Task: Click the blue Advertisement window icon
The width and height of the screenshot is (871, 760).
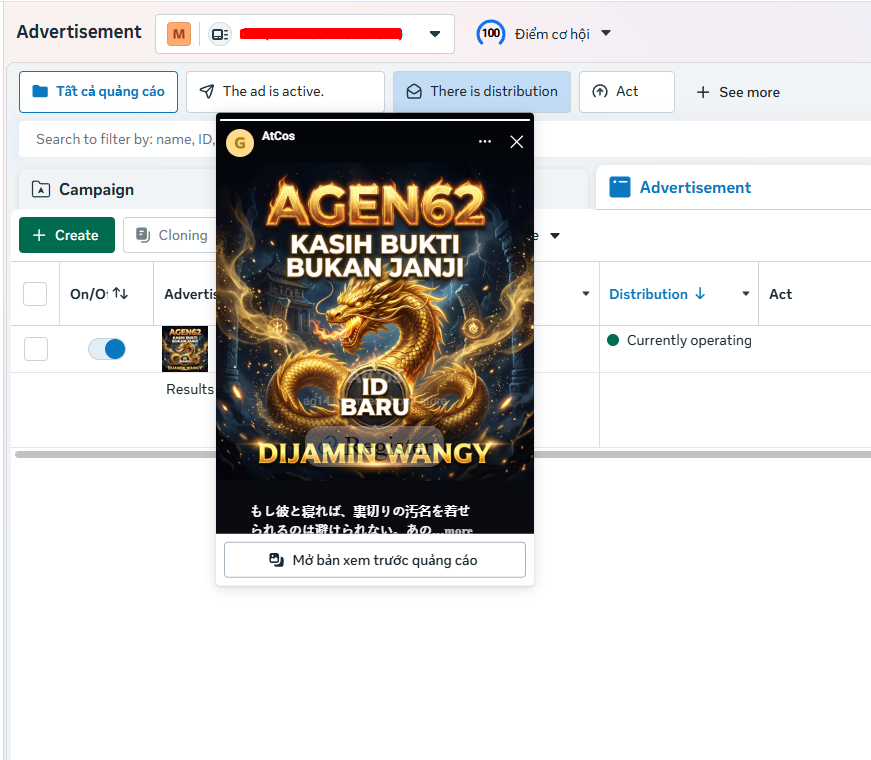Action: [620, 187]
